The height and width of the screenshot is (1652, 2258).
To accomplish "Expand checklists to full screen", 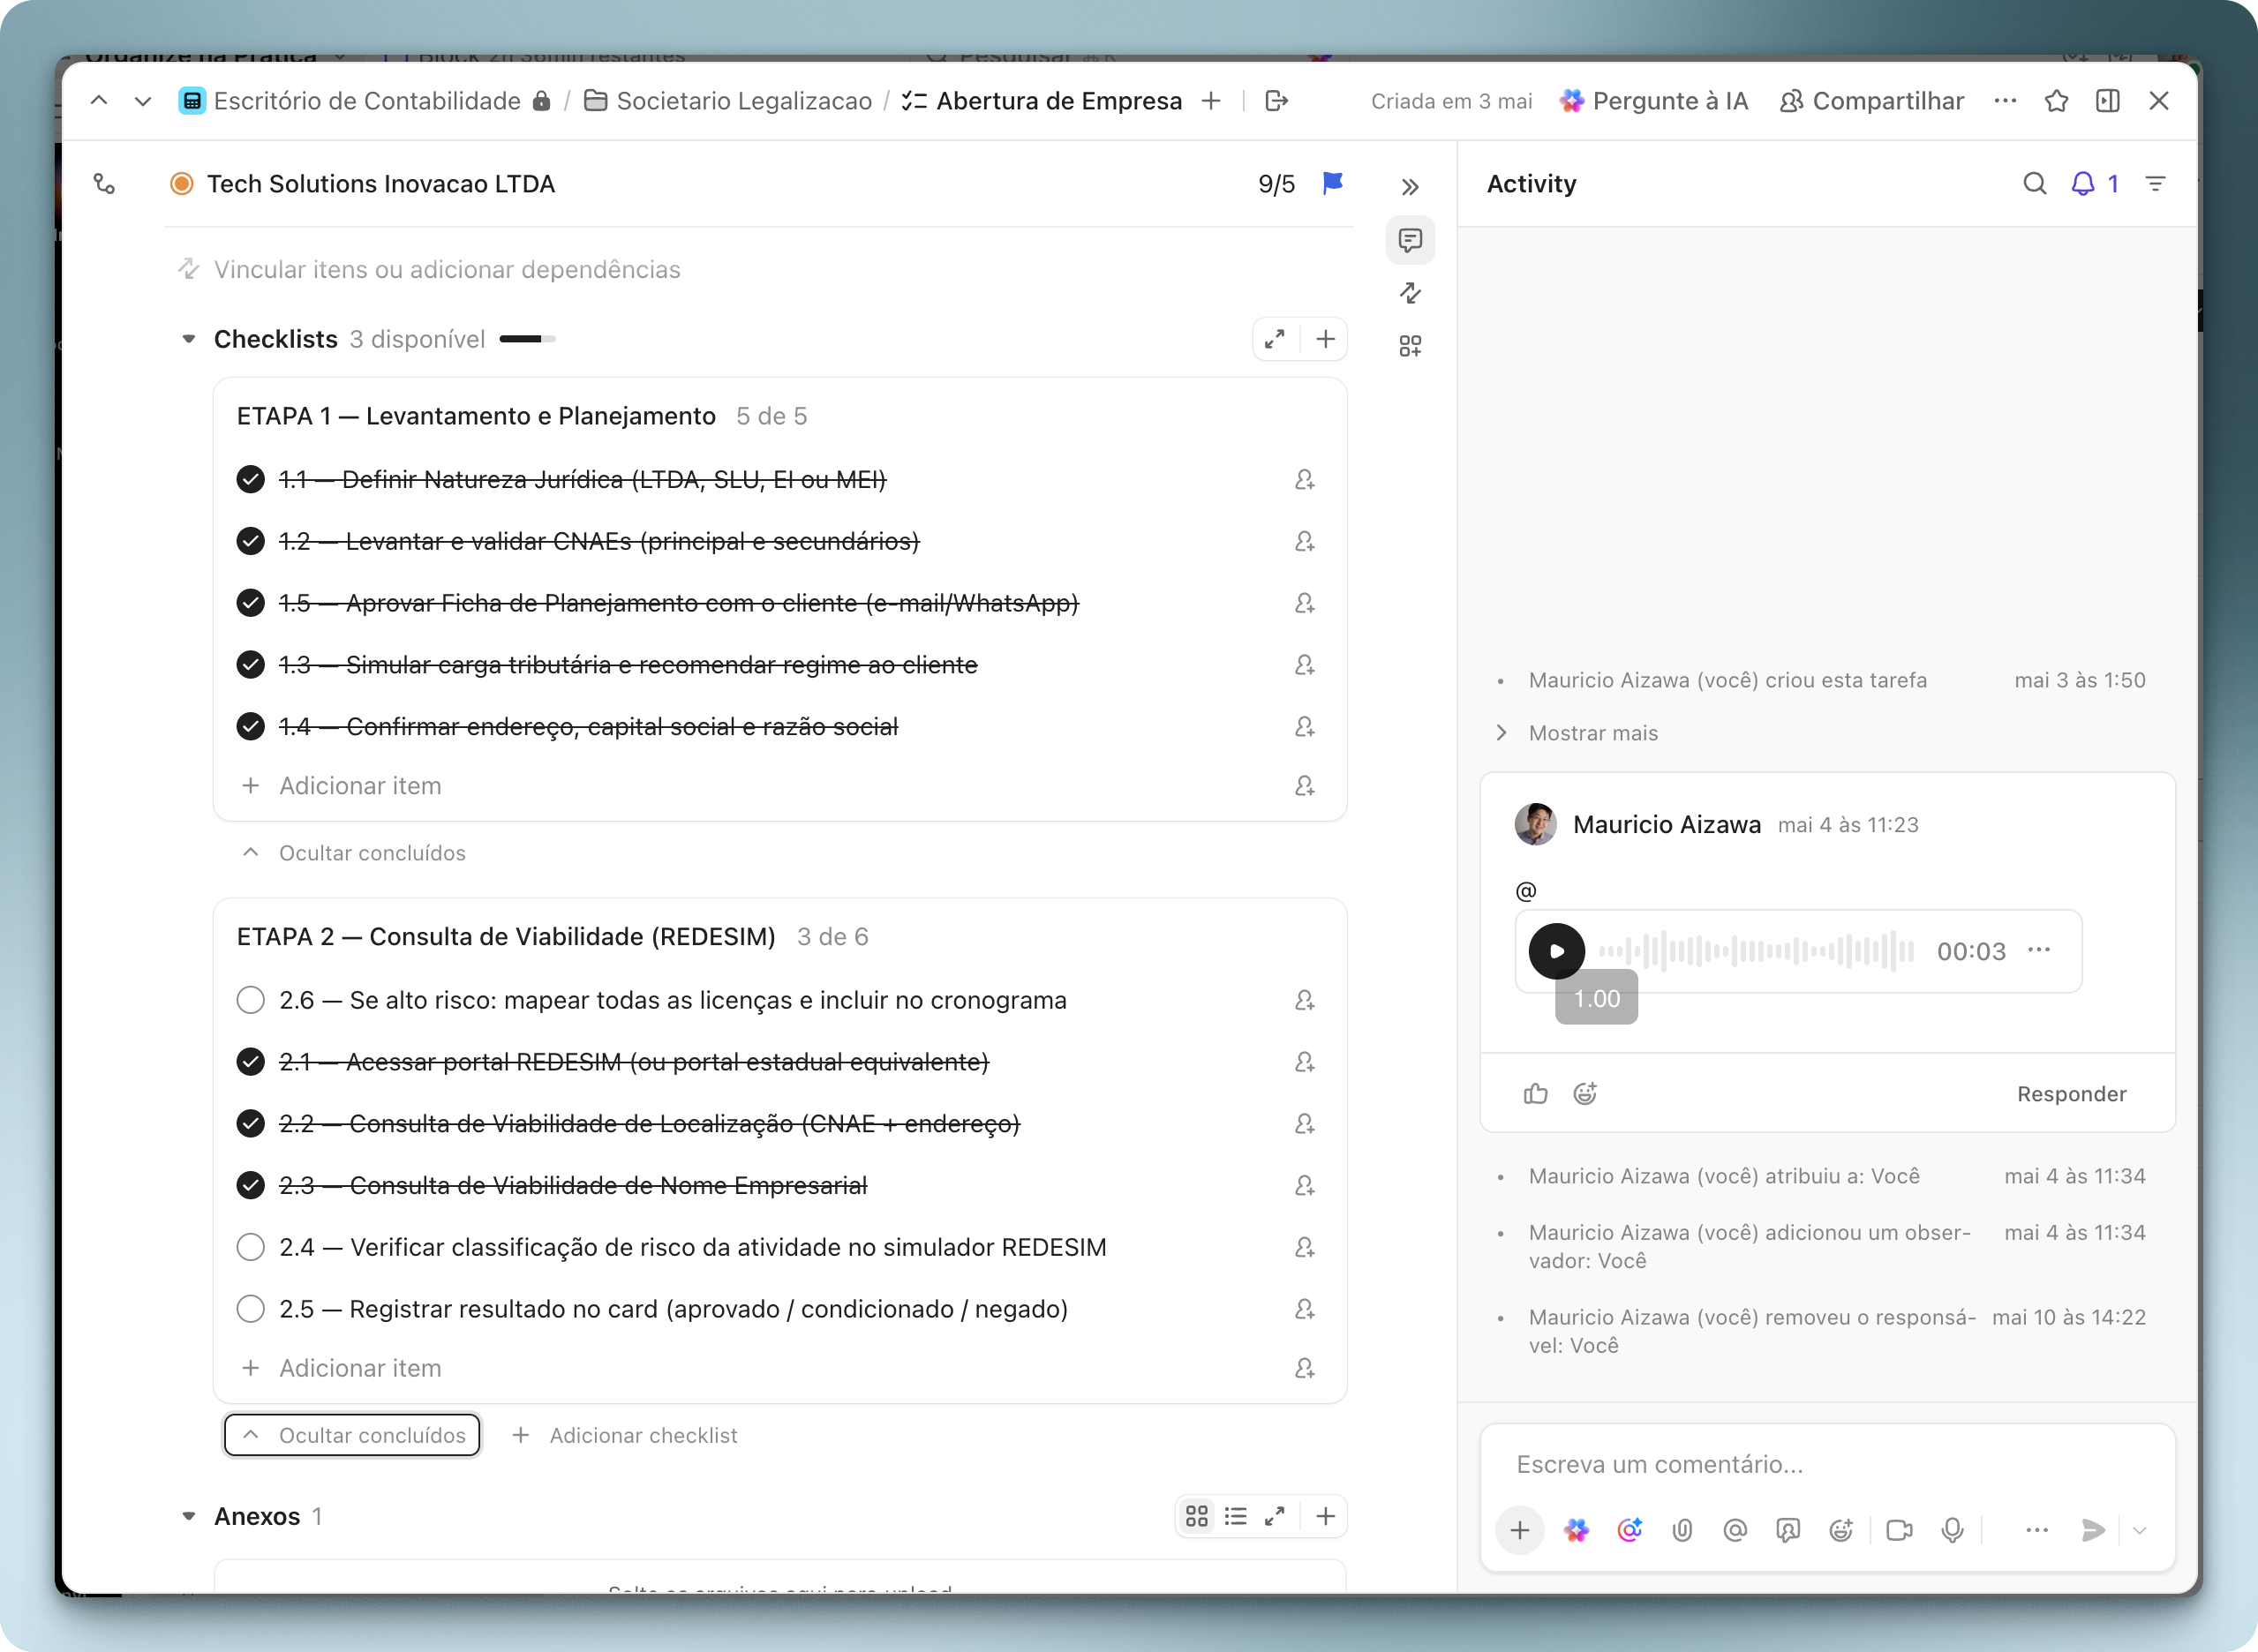I will [1275, 339].
